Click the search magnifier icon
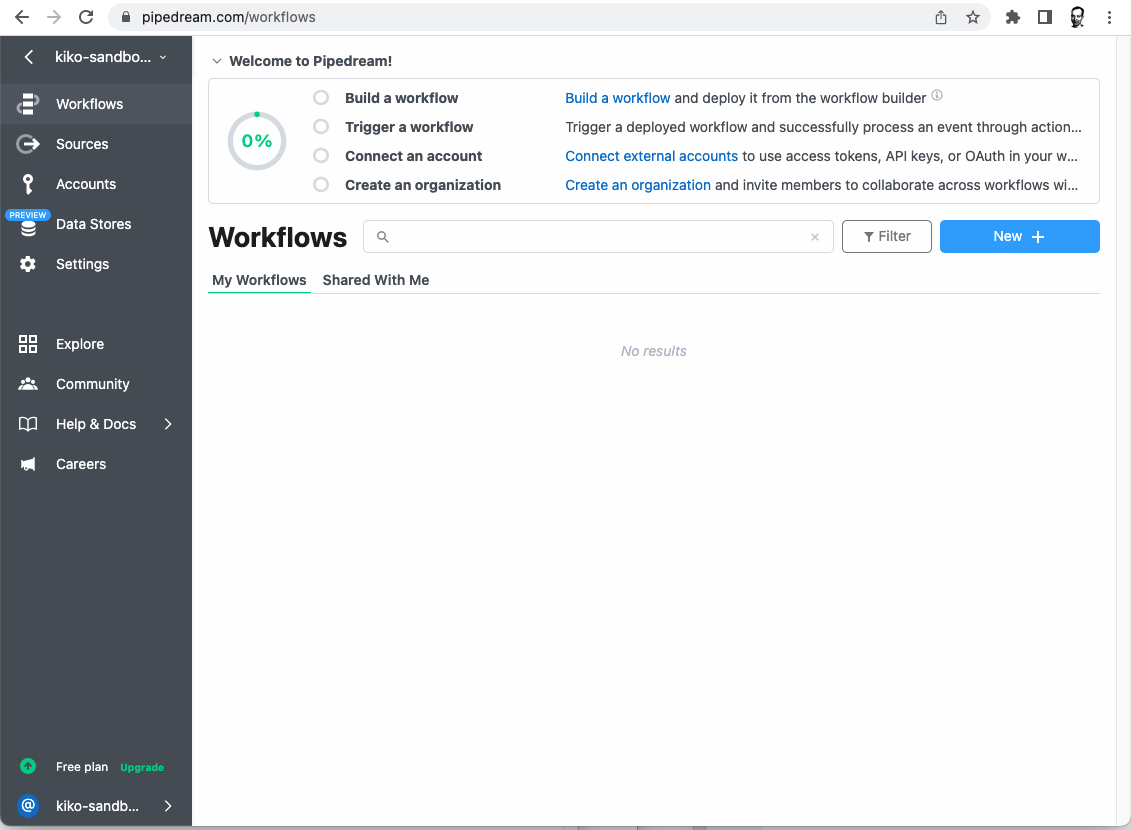This screenshot has height=830, width=1131. point(383,237)
